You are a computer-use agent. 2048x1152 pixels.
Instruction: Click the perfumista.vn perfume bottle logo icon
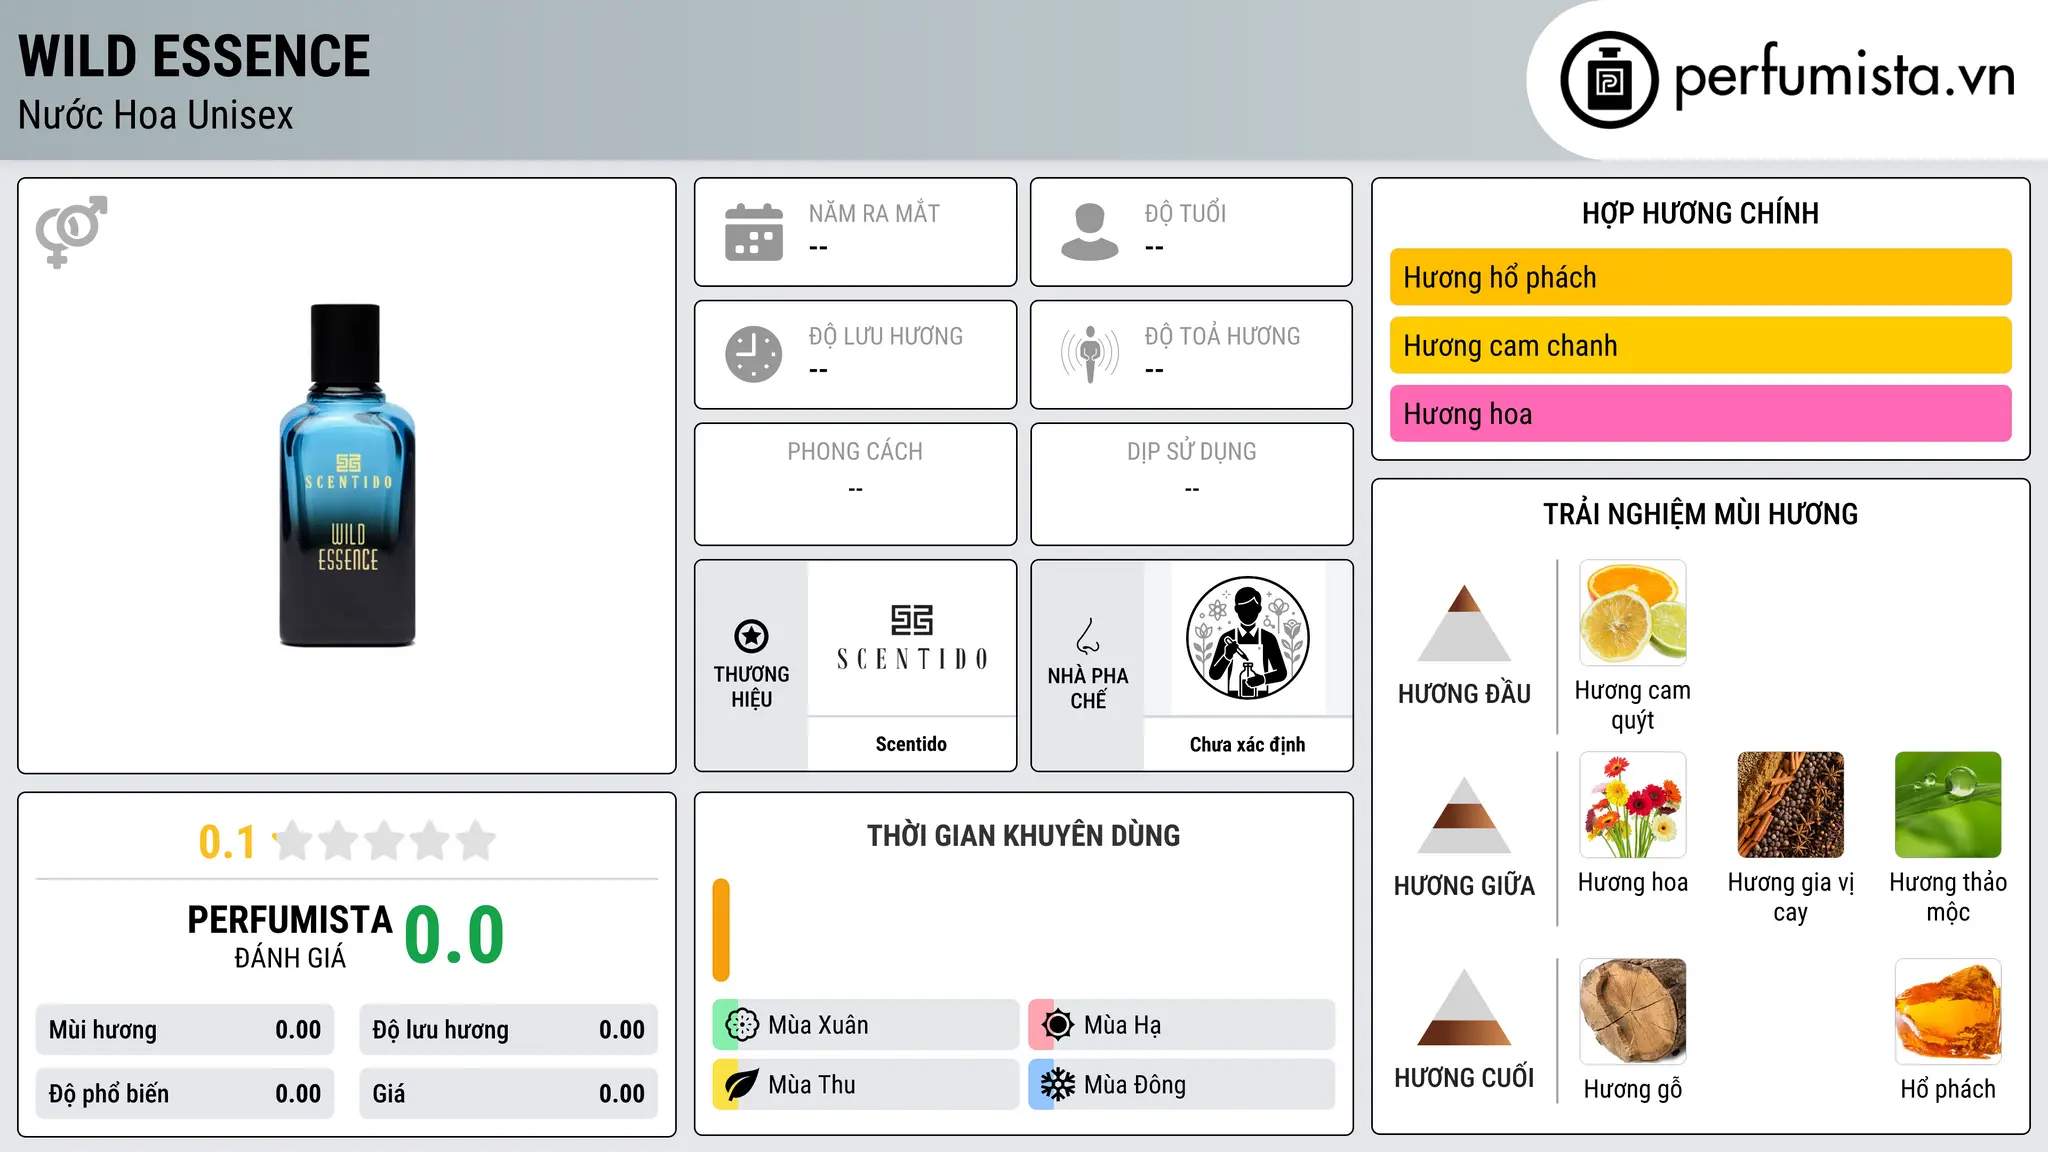(1609, 80)
